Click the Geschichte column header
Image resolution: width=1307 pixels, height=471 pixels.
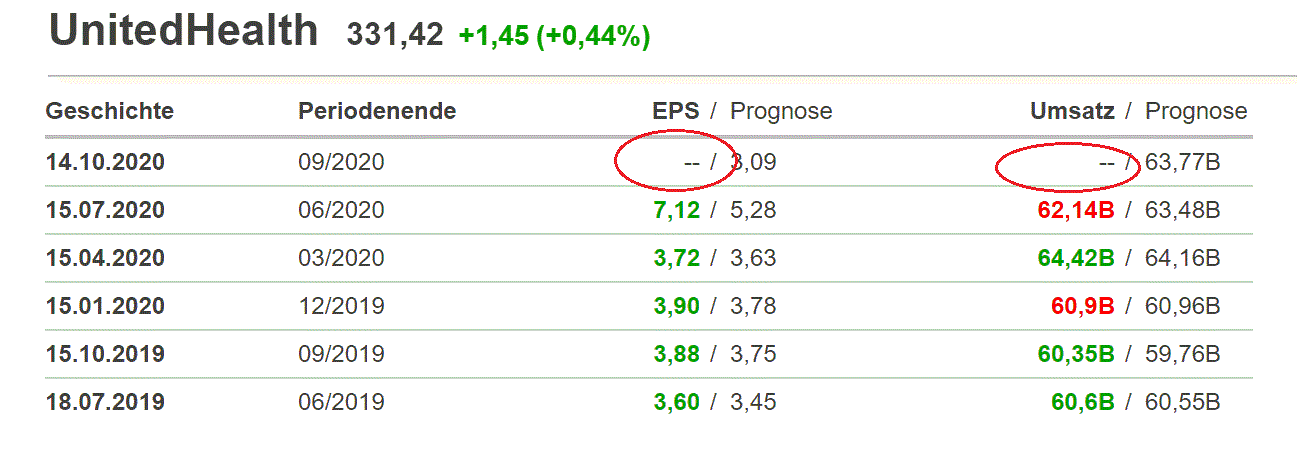point(109,111)
